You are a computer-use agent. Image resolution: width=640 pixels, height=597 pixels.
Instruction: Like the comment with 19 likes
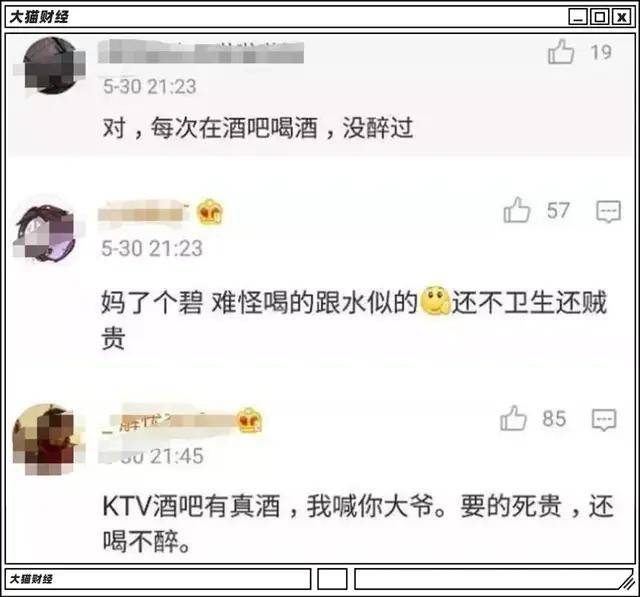coord(561,52)
